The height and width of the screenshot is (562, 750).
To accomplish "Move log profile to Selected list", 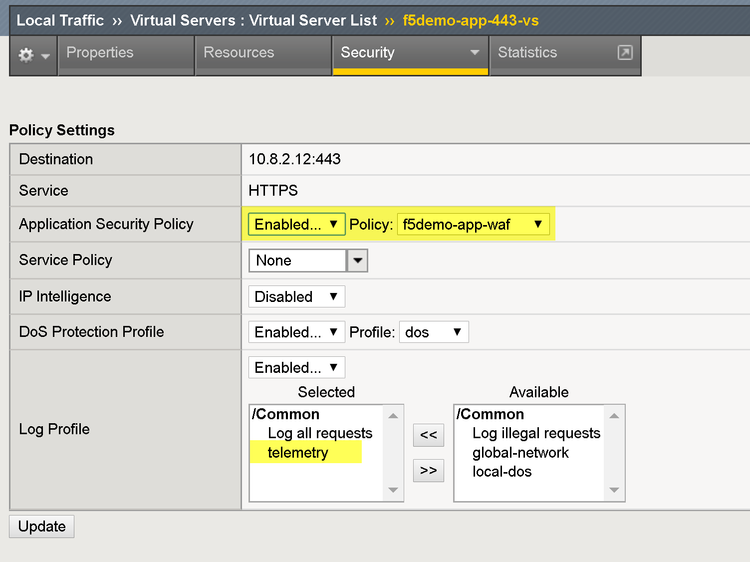I will (428, 434).
